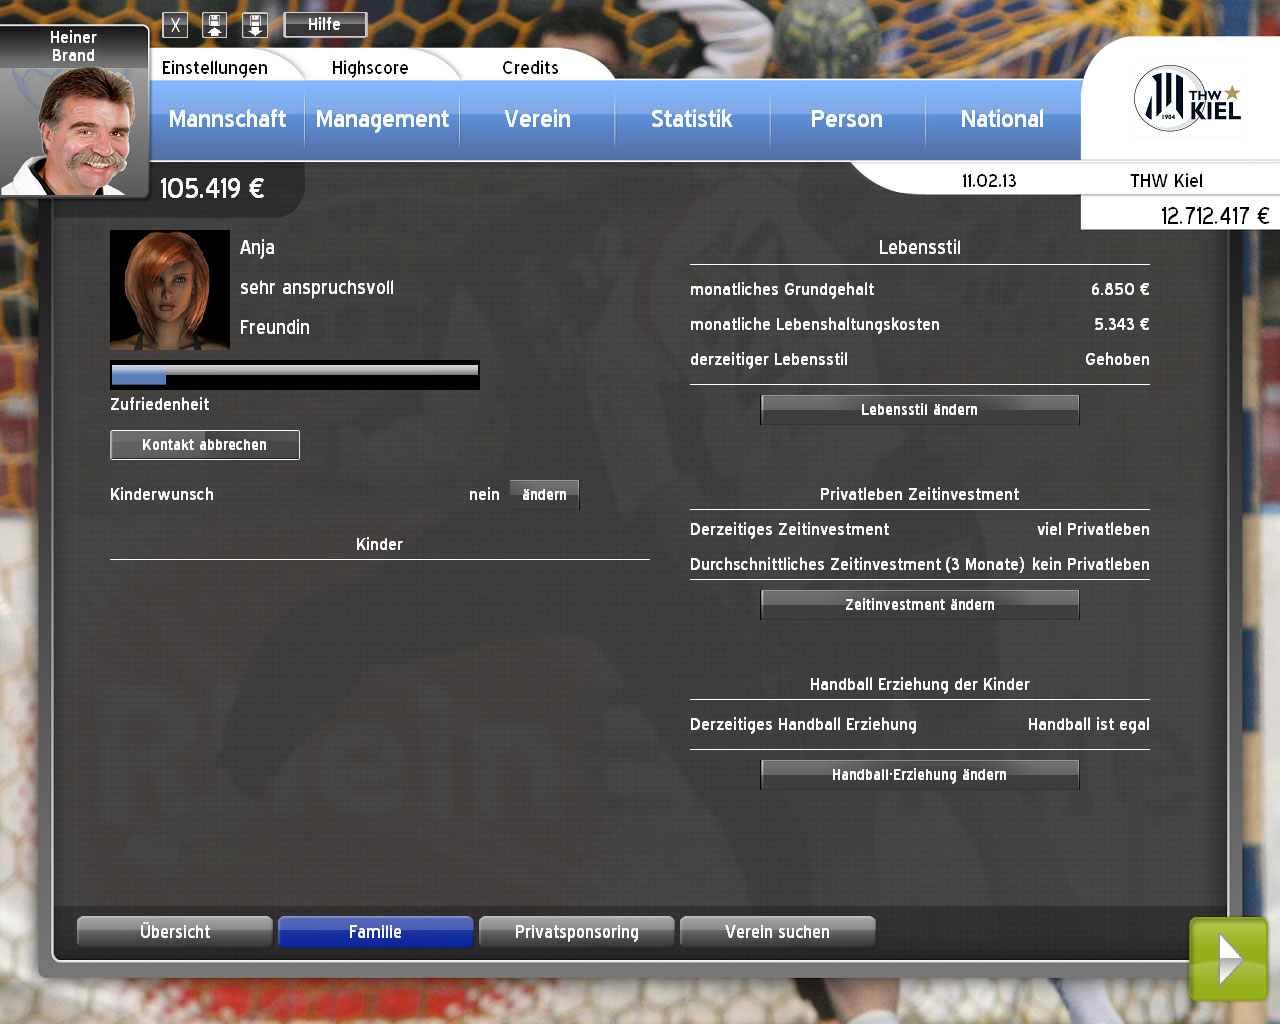Switch to the Übersicht tab at bottom
This screenshot has height=1024, width=1280.
pos(175,932)
